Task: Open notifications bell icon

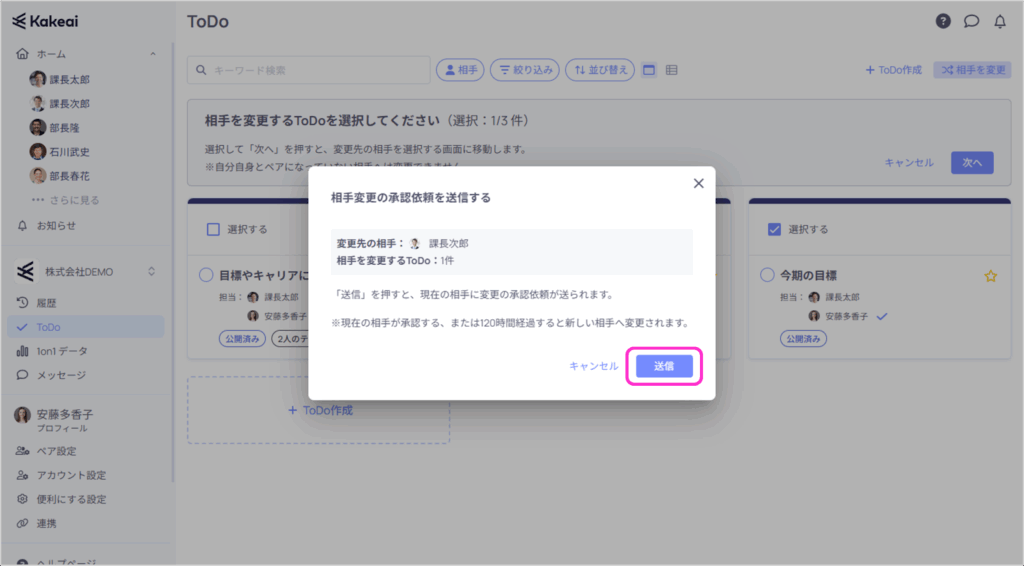Action: point(999,21)
